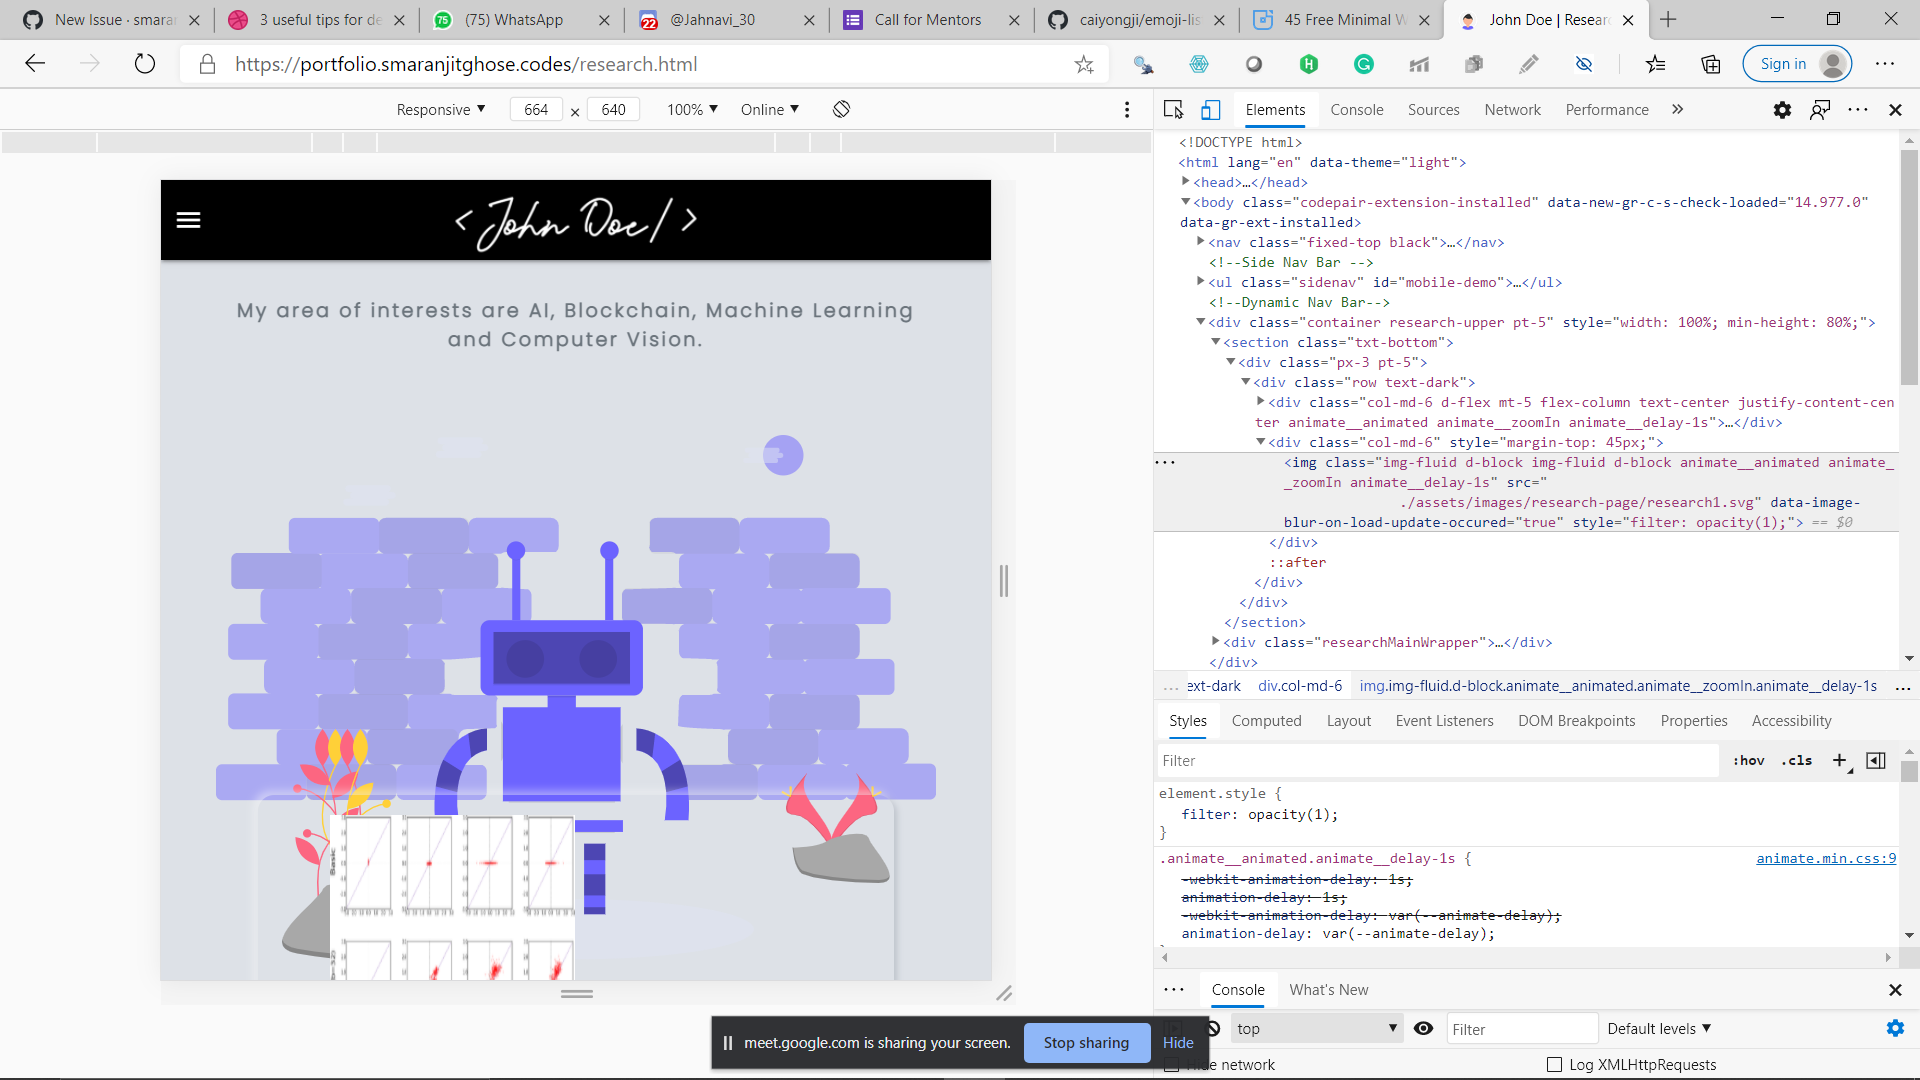Click the live expression eye icon
Viewport: 1920px width, 1080px height.
[1424, 1028]
